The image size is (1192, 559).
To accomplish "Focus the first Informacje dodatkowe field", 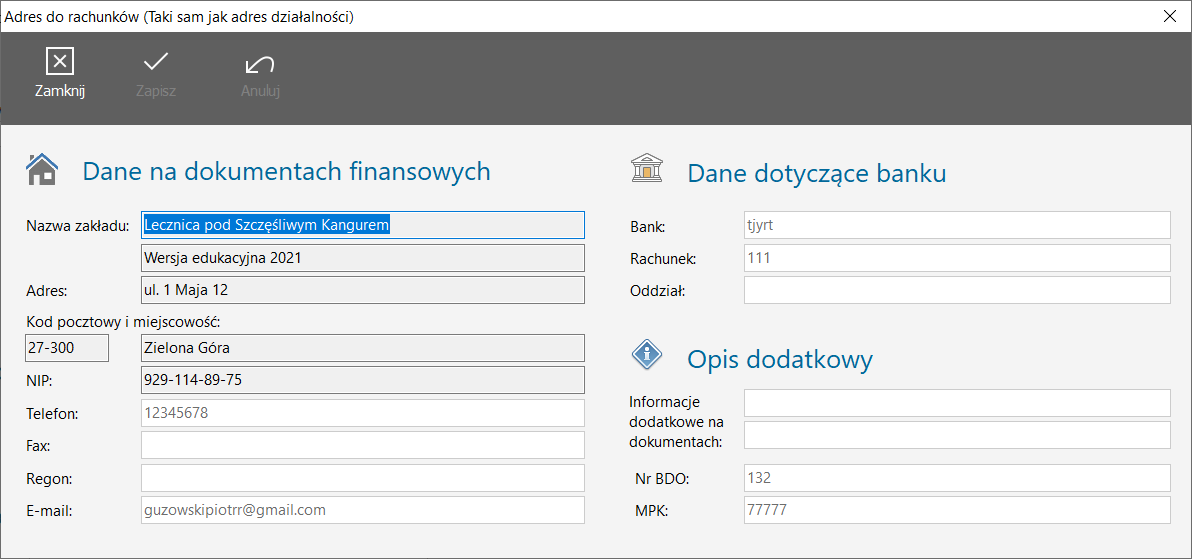I will (957, 403).
